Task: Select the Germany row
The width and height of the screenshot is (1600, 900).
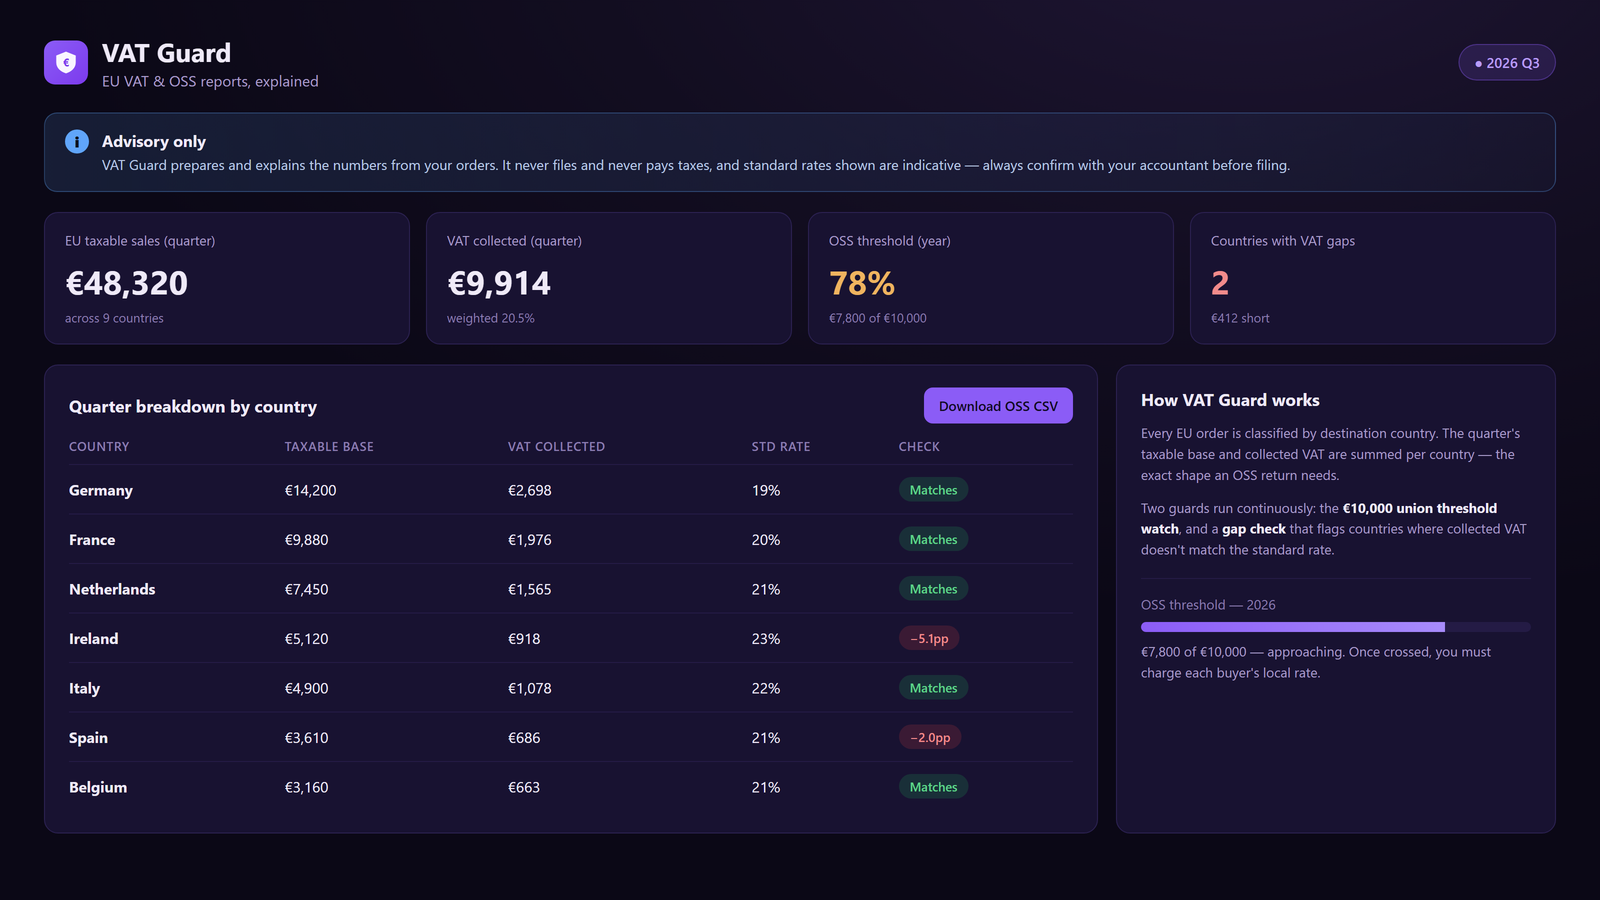Action: [x=570, y=490]
